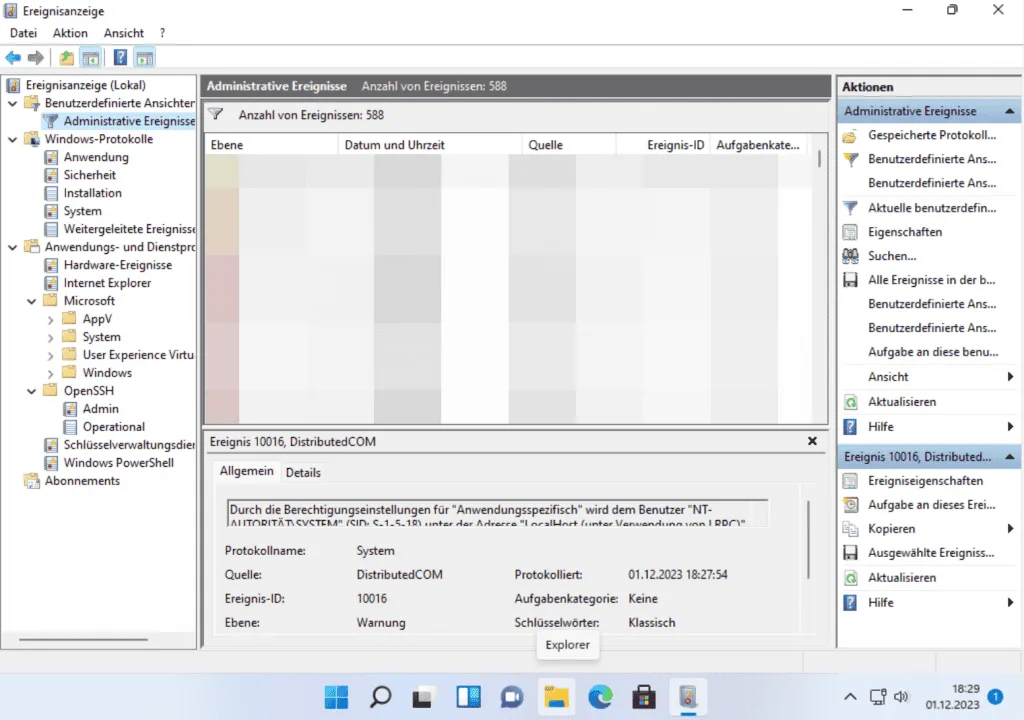Switch to the Details tab

coord(303,472)
